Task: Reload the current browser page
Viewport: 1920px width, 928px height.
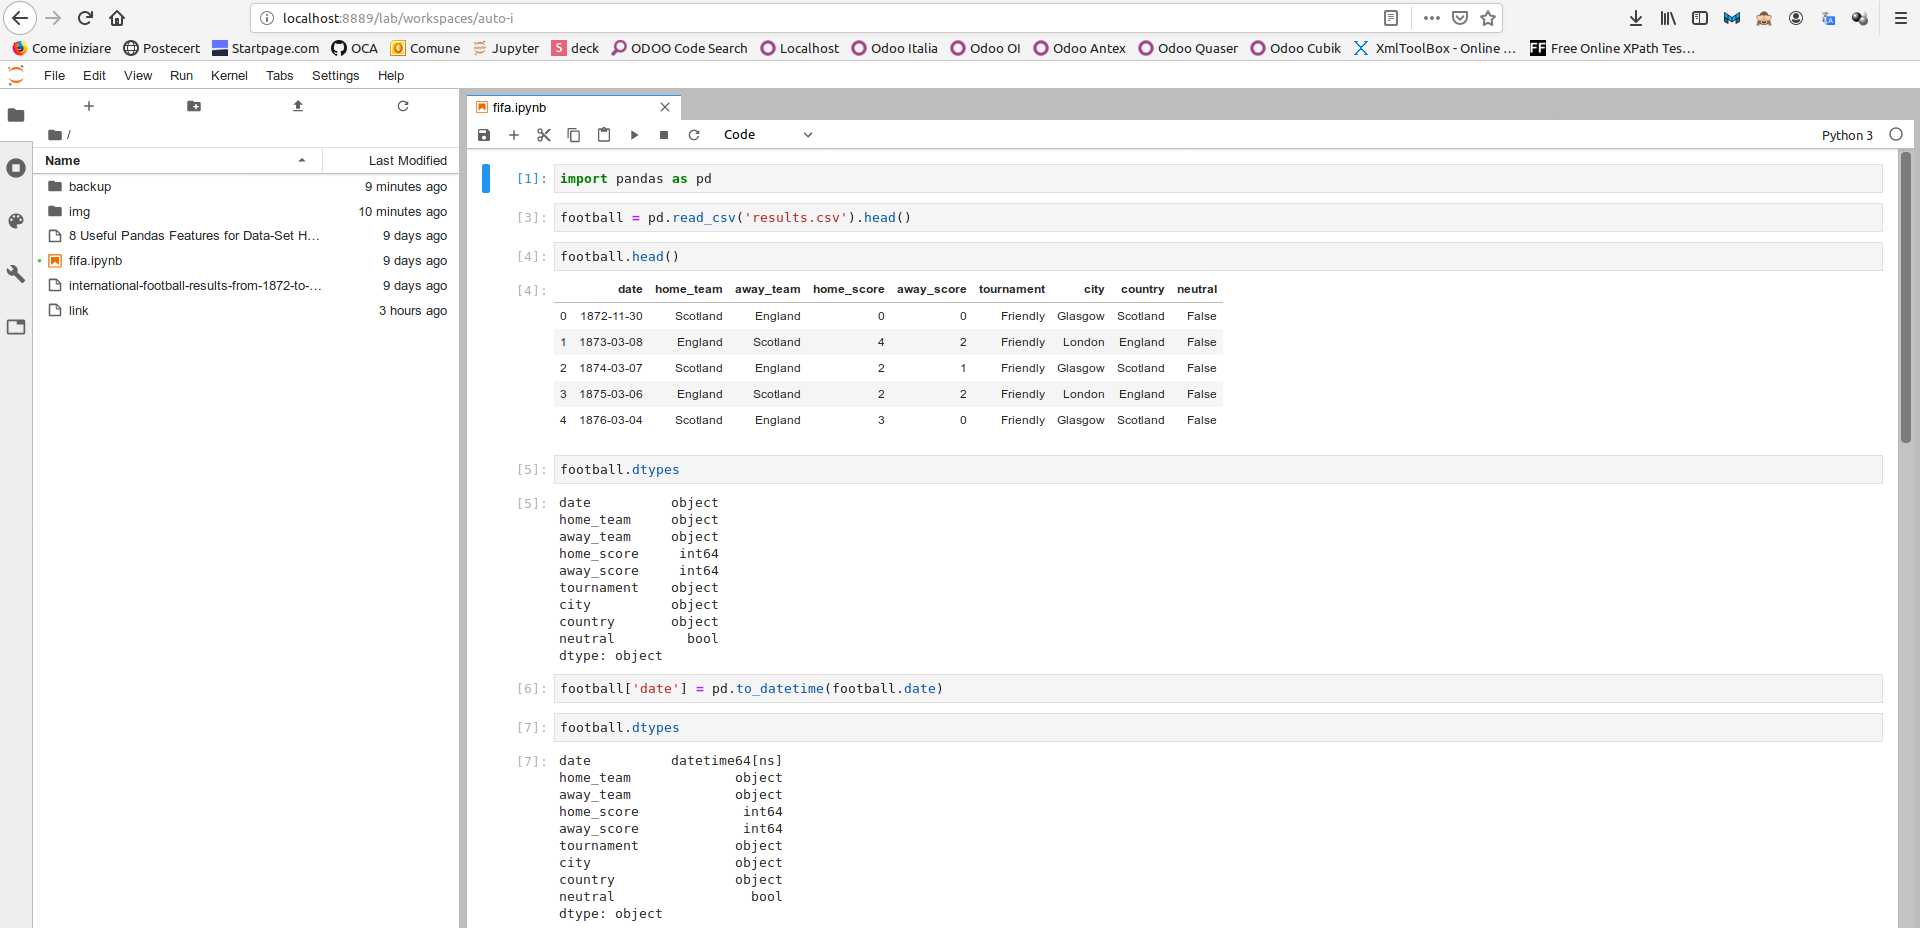Action: pos(85,18)
